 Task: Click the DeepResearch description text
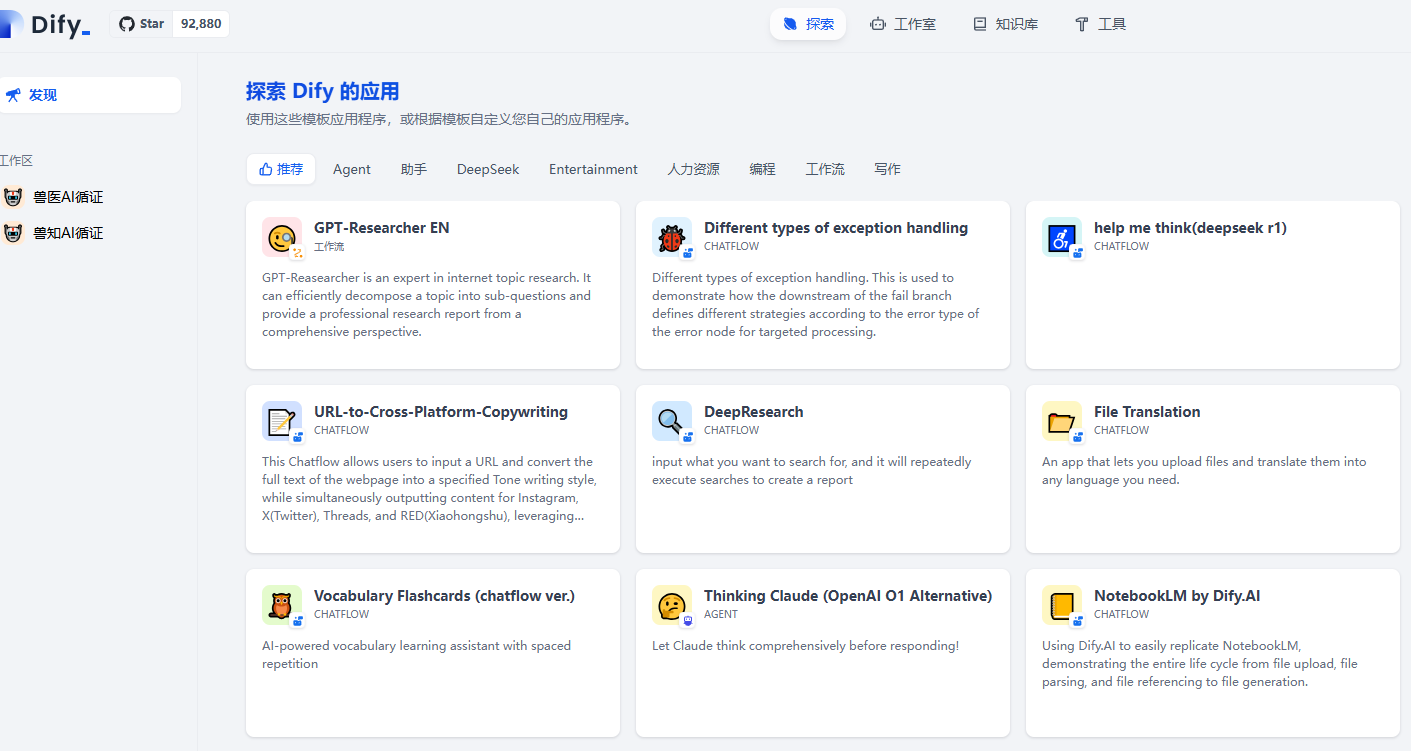point(812,471)
